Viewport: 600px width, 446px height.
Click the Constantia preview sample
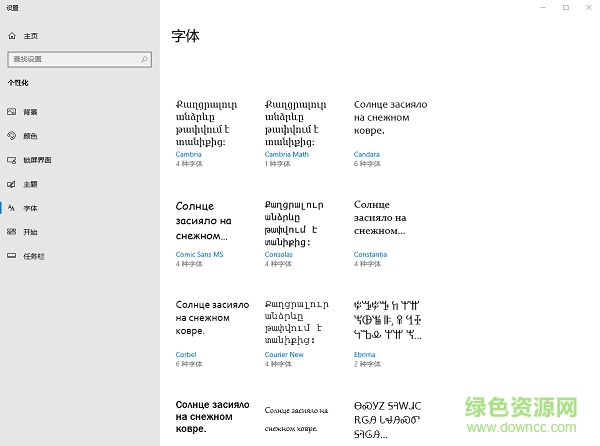[x=380, y=218]
